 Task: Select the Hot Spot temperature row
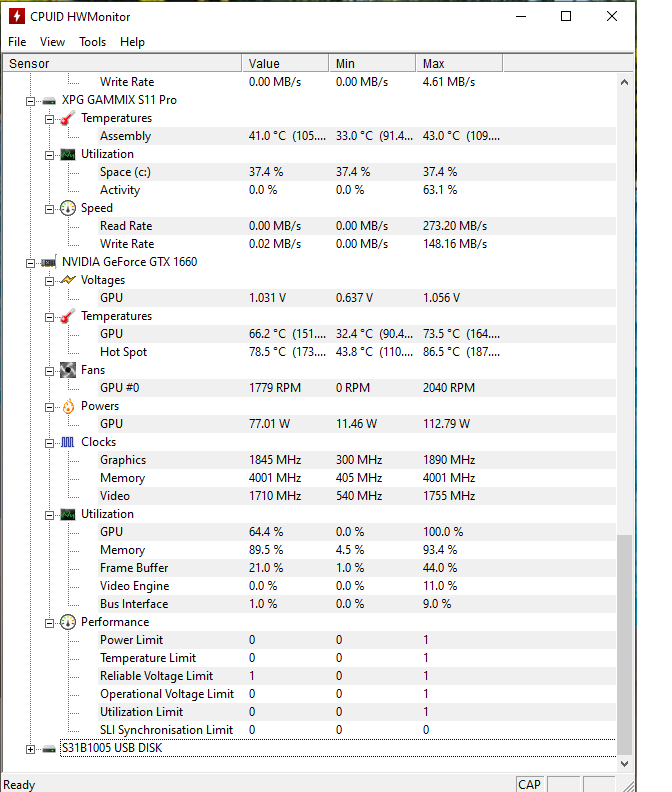[x=309, y=352]
